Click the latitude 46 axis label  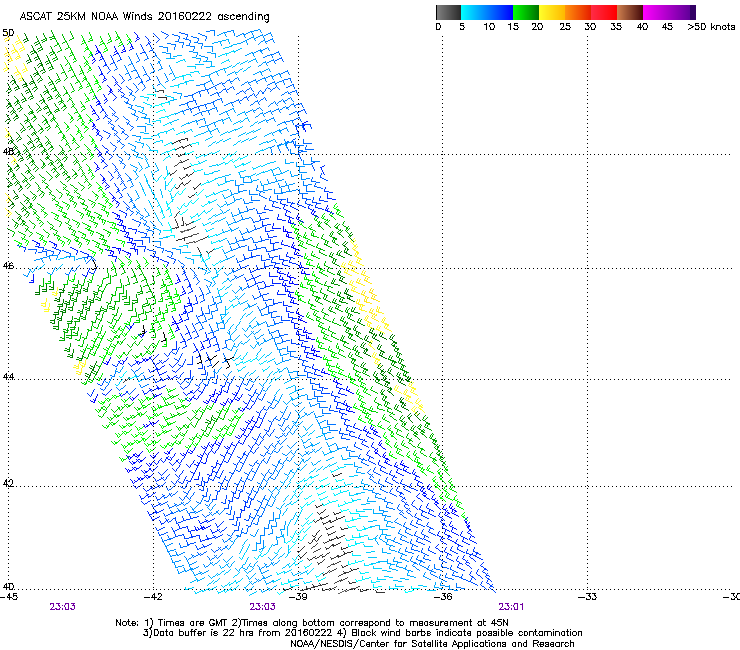(x=8, y=266)
